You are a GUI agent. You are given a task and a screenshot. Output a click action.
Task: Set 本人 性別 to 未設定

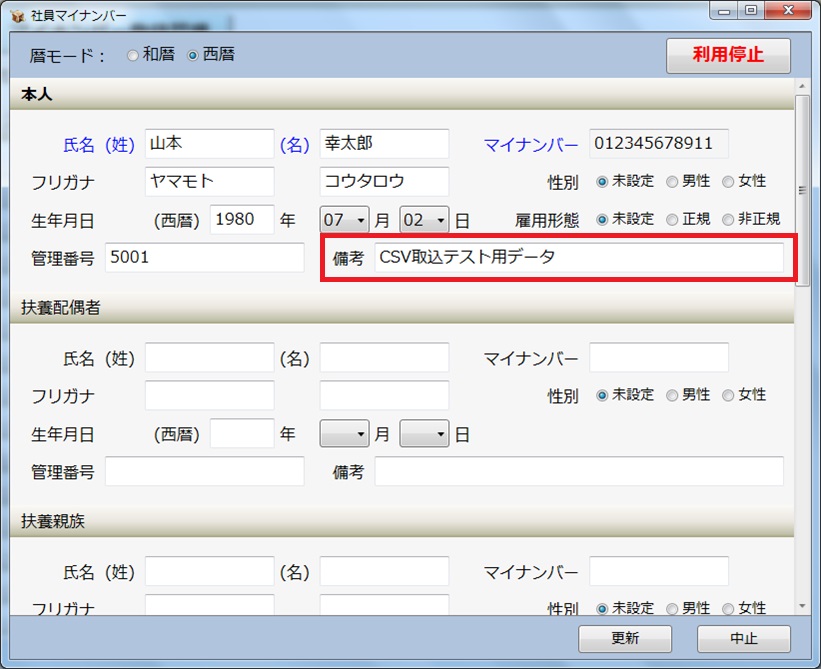click(x=602, y=182)
